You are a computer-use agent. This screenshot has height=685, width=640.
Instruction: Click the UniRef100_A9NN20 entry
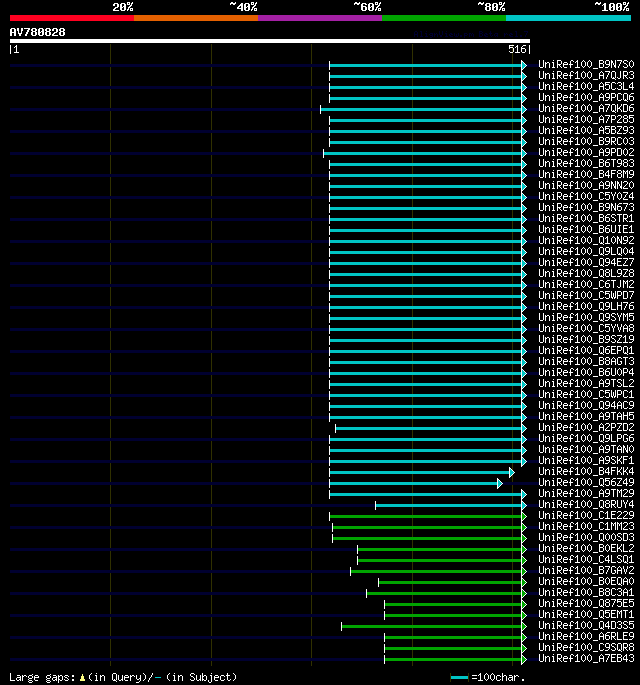[x=586, y=186]
